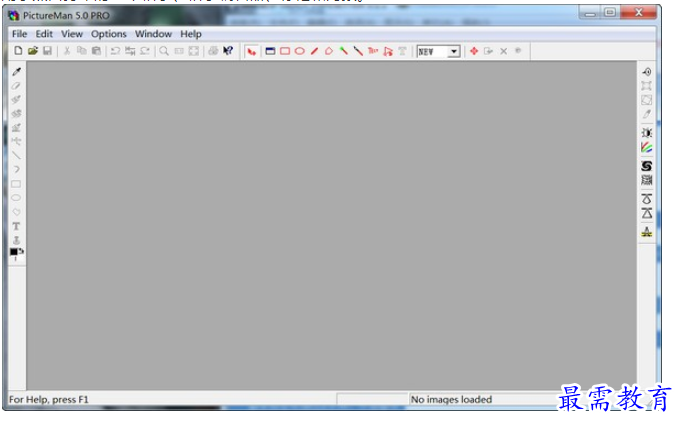Select the ellipse shape tool in left toolbox
The image size is (680, 430).
[16, 198]
